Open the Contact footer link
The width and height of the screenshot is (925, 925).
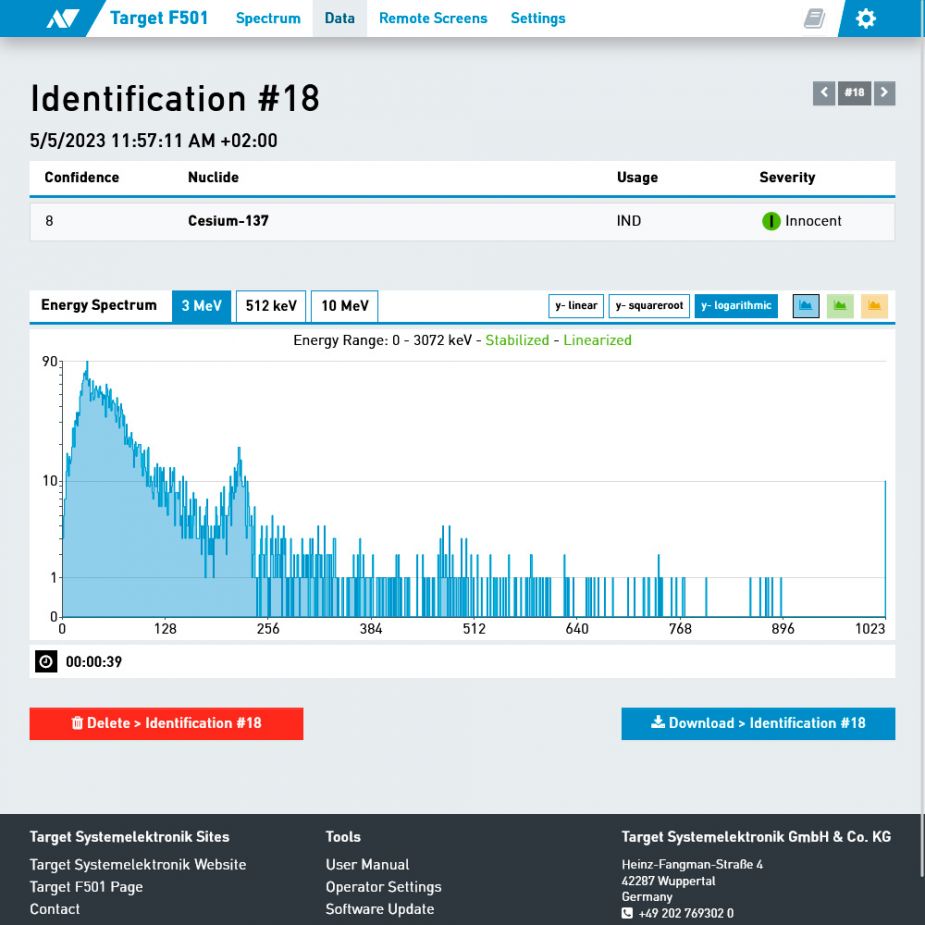click(55, 909)
